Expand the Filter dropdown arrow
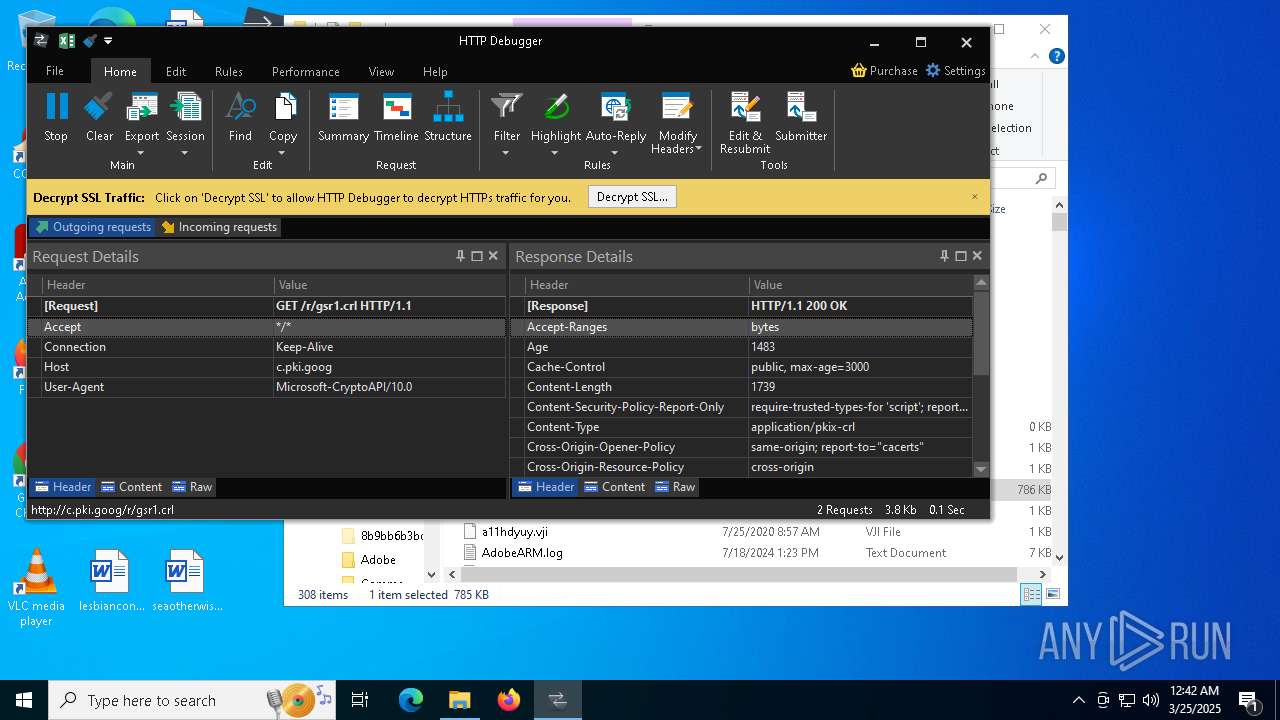Viewport: 1280px width, 720px height. 507,153
